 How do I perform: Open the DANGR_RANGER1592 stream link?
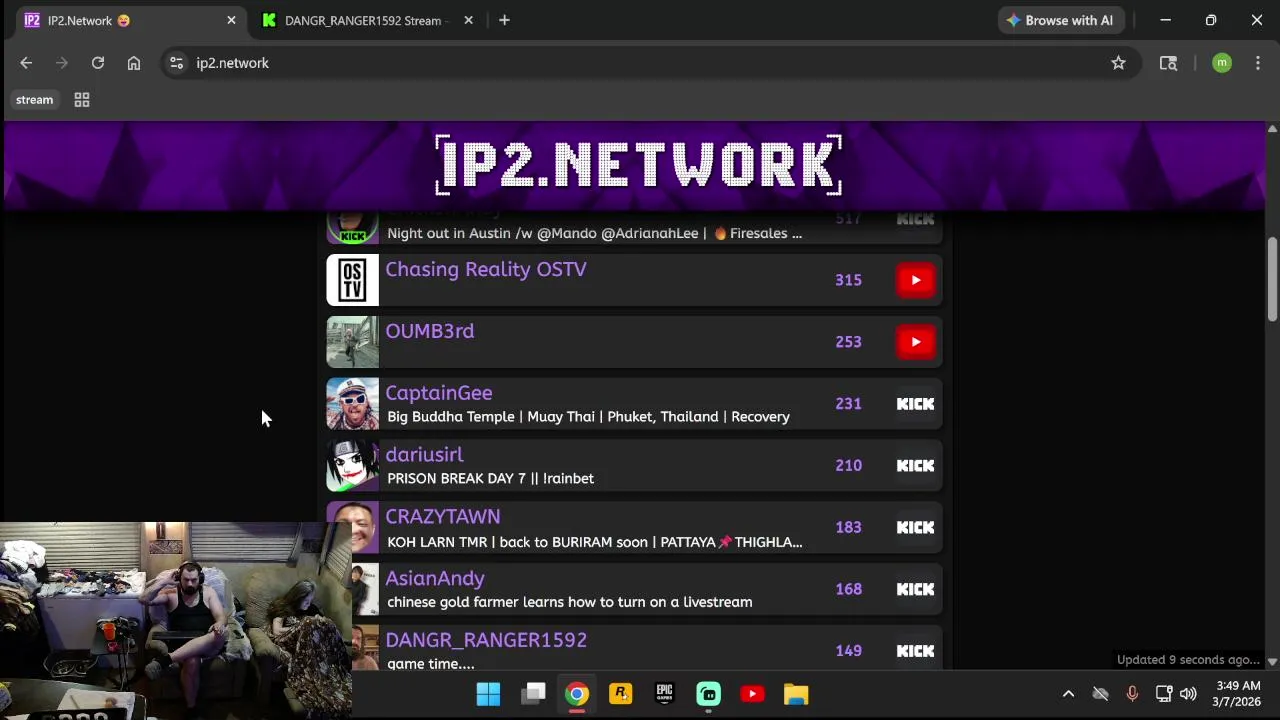(x=486, y=640)
